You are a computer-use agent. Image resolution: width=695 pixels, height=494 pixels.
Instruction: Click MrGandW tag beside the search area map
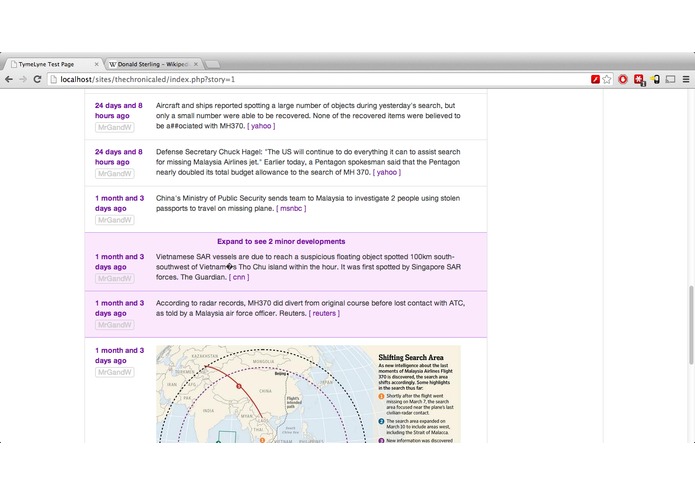point(115,372)
